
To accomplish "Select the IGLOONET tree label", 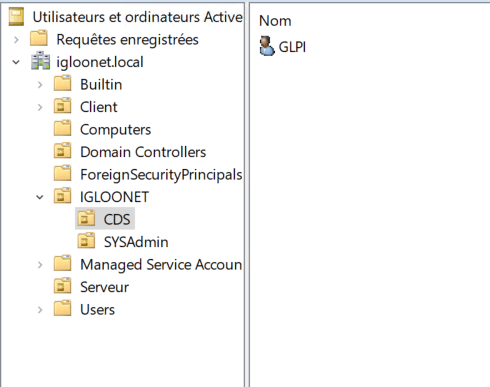I will (x=114, y=197).
